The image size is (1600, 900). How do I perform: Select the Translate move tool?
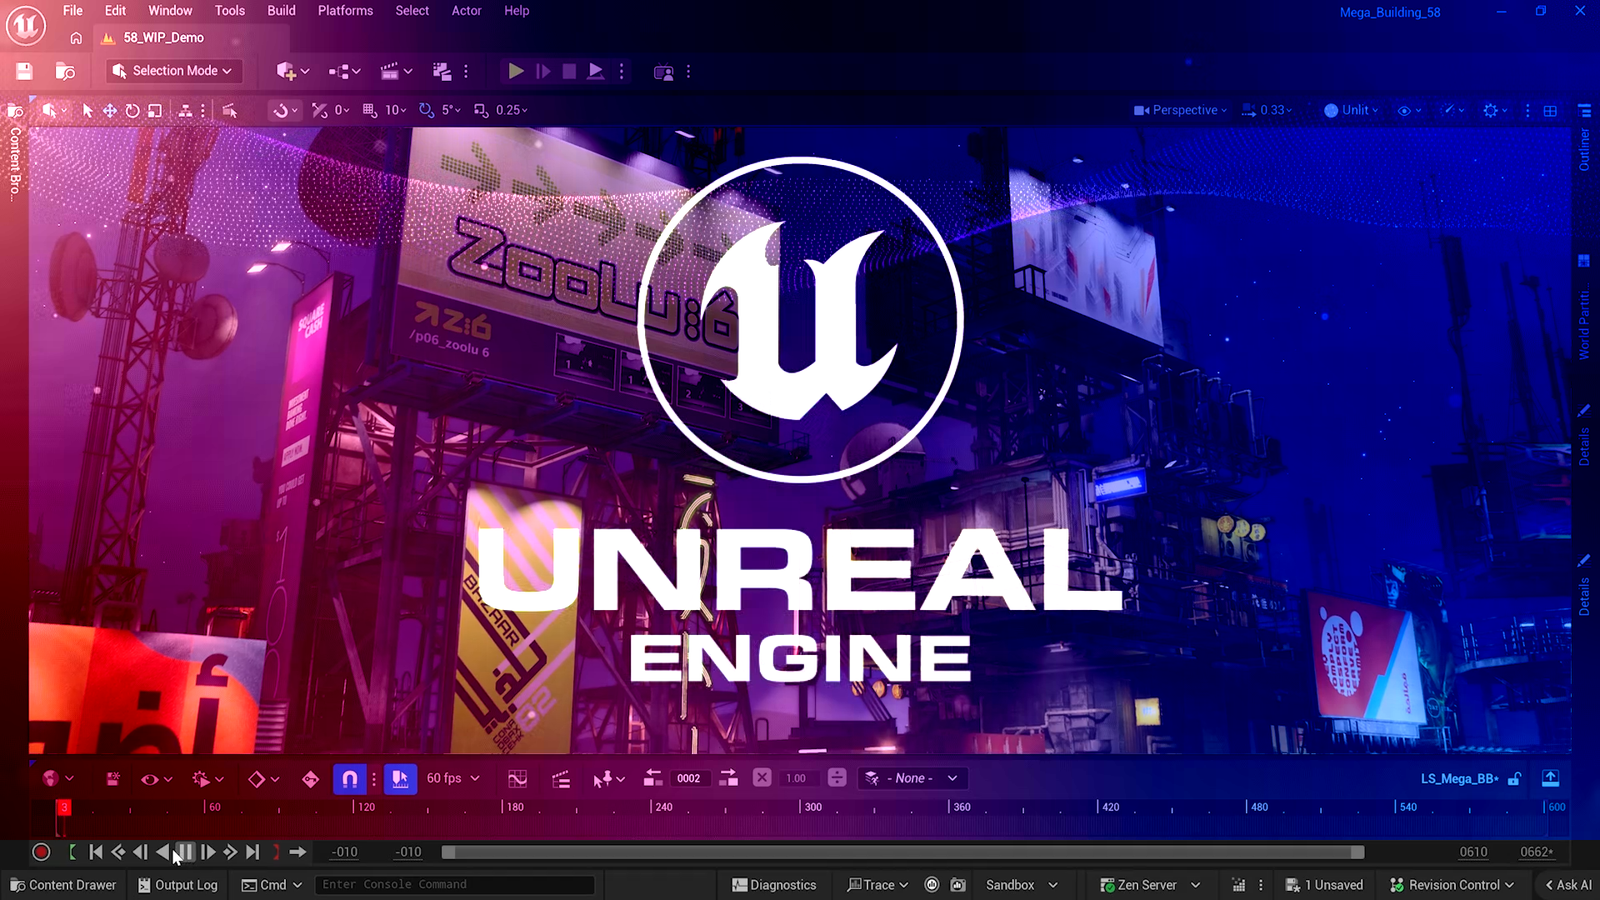click(x=110, y=110)
